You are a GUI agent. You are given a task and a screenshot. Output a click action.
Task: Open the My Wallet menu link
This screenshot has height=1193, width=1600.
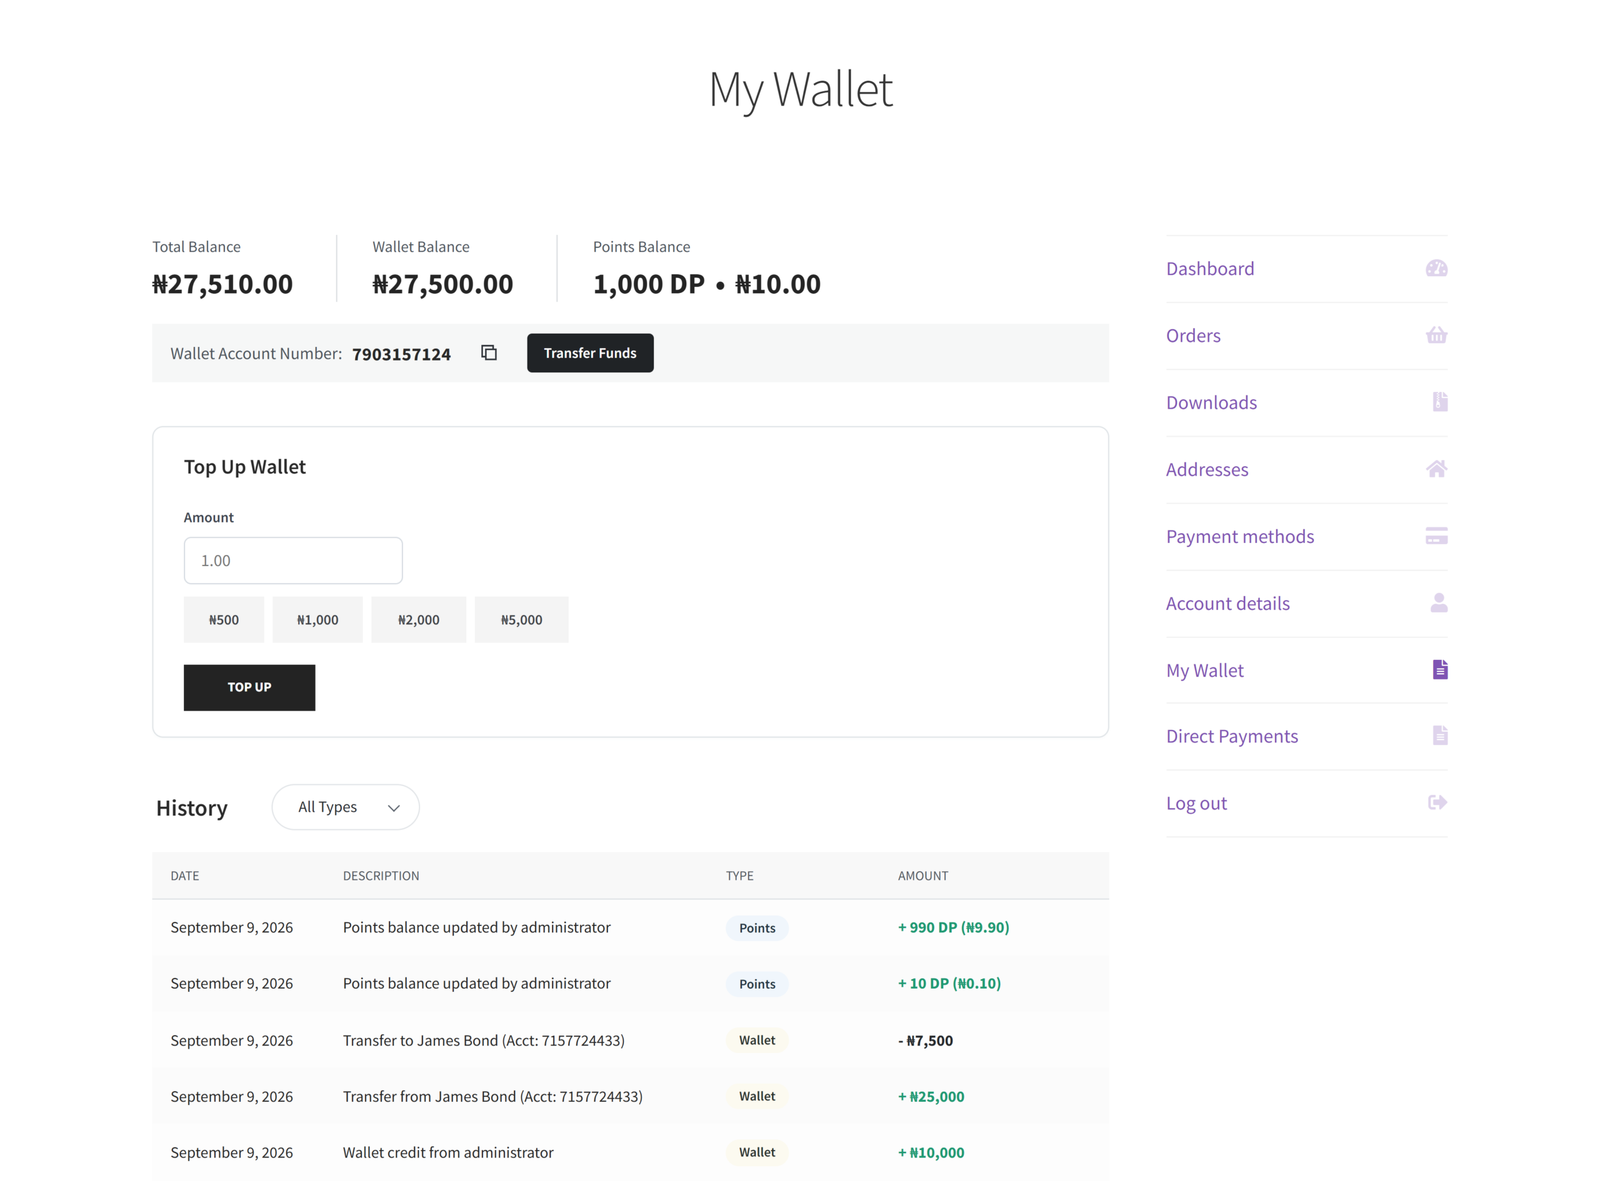pos(1204,670)
